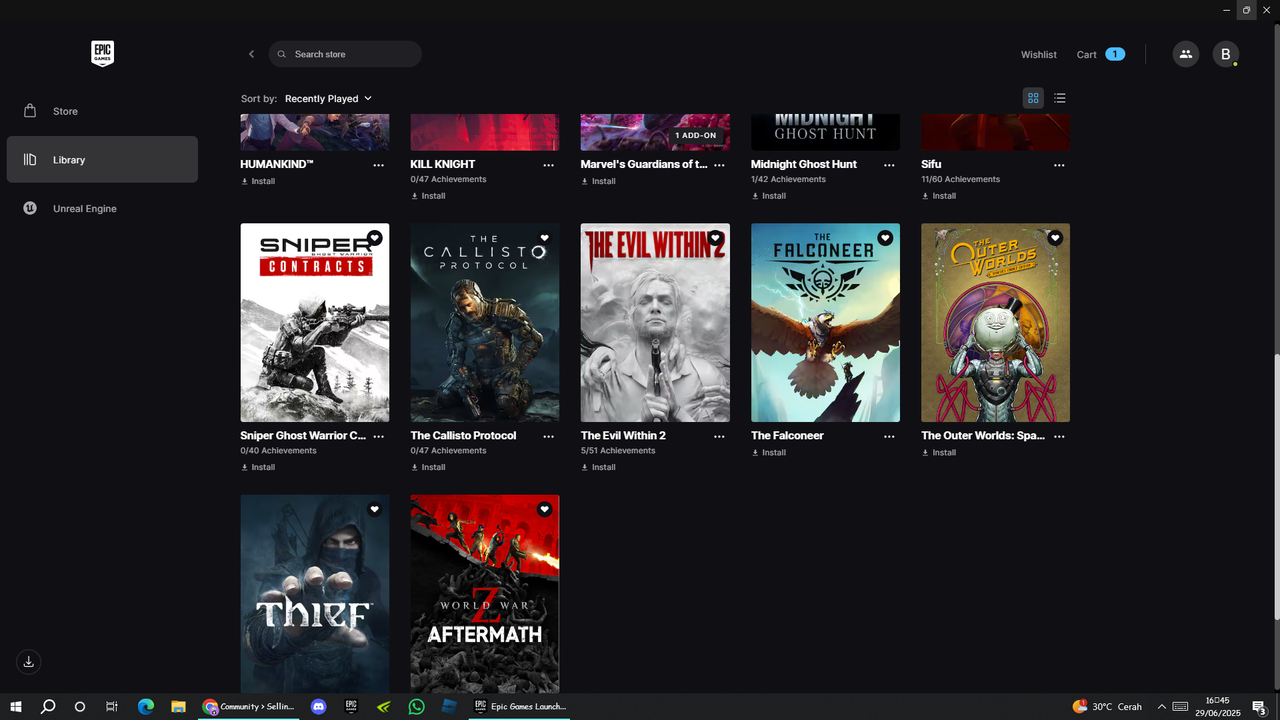Install The Outer Worlds: Spacer's Choice

point(939,453)
